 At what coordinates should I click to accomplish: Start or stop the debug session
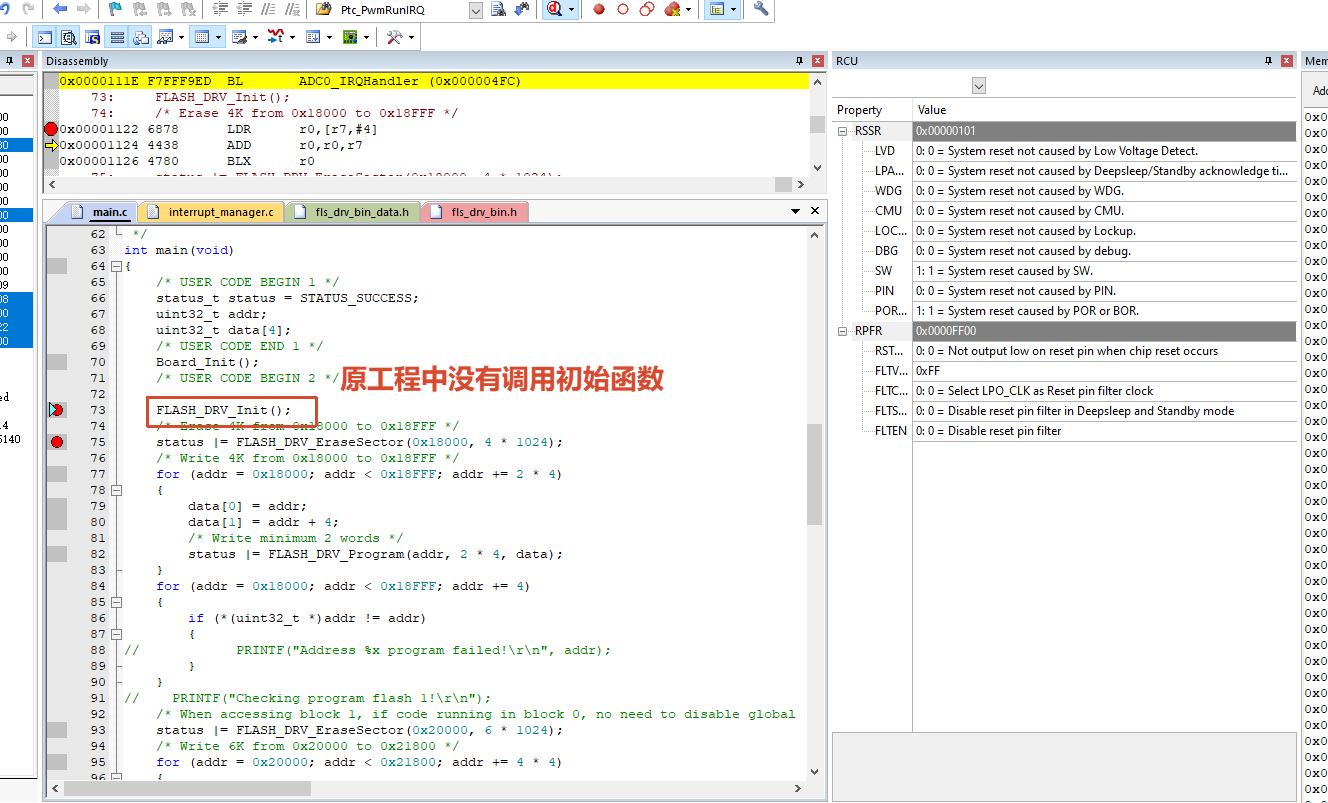click(554, 9)
